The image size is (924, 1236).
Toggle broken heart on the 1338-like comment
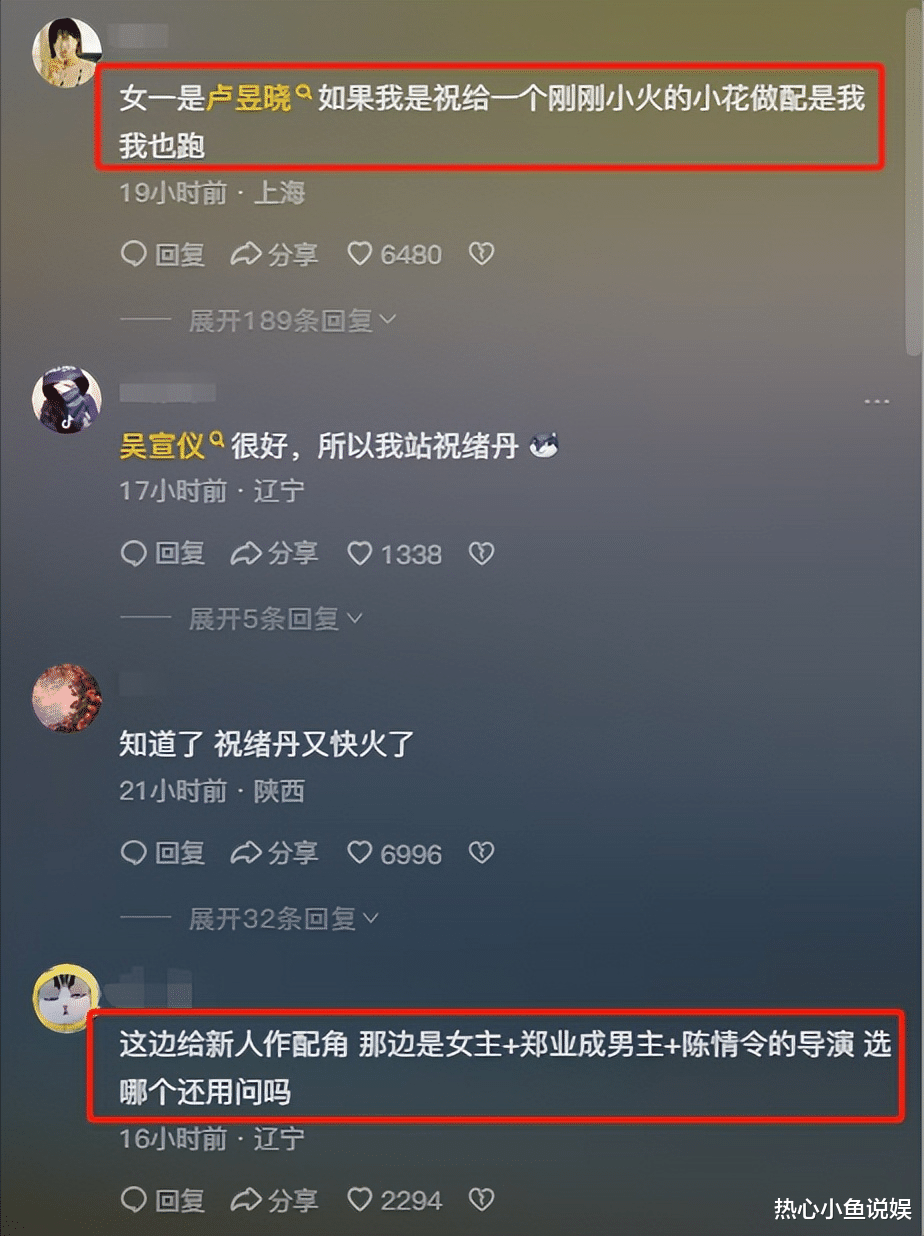pyautogui.click(x=482, y=553)
